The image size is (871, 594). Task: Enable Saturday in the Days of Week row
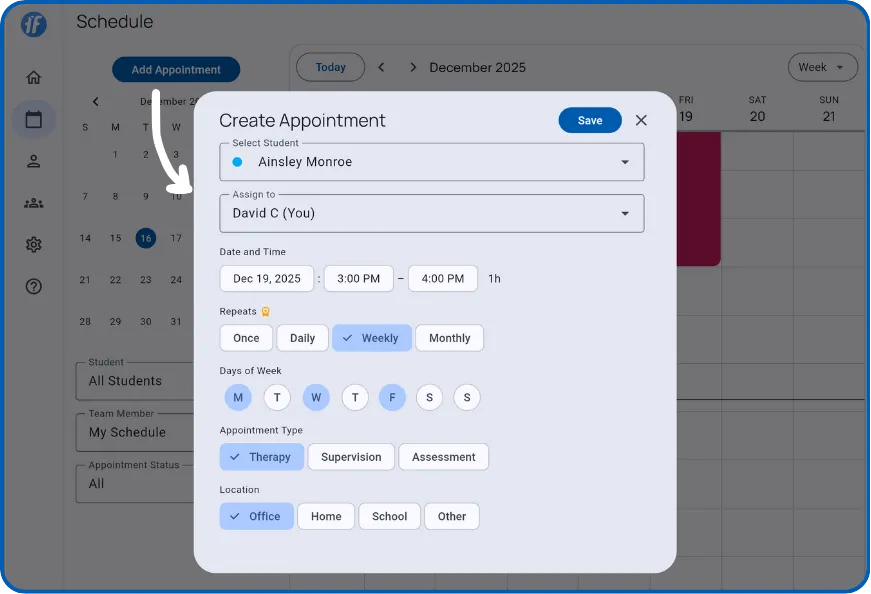[x=429, y=397]
